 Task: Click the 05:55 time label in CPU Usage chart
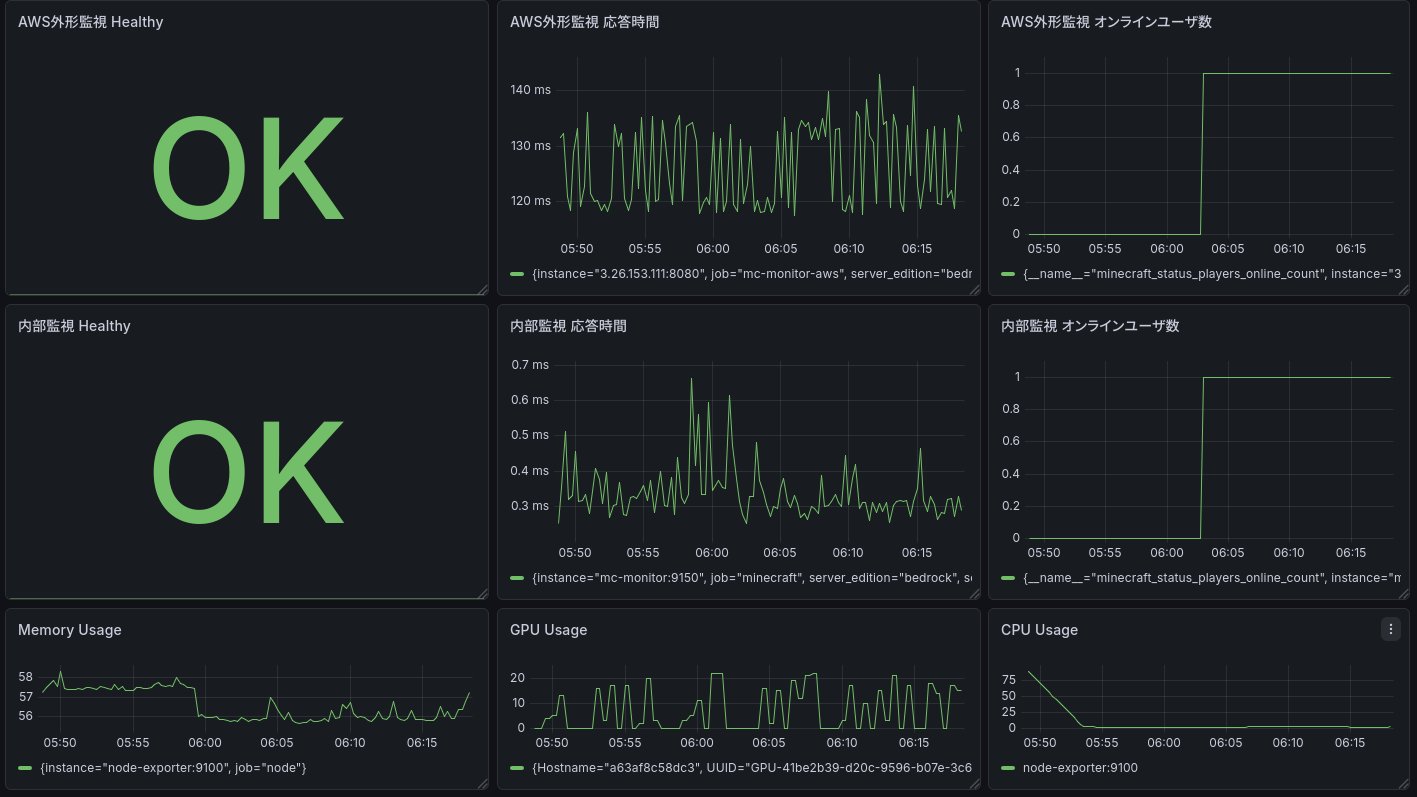pos(1103,743)
